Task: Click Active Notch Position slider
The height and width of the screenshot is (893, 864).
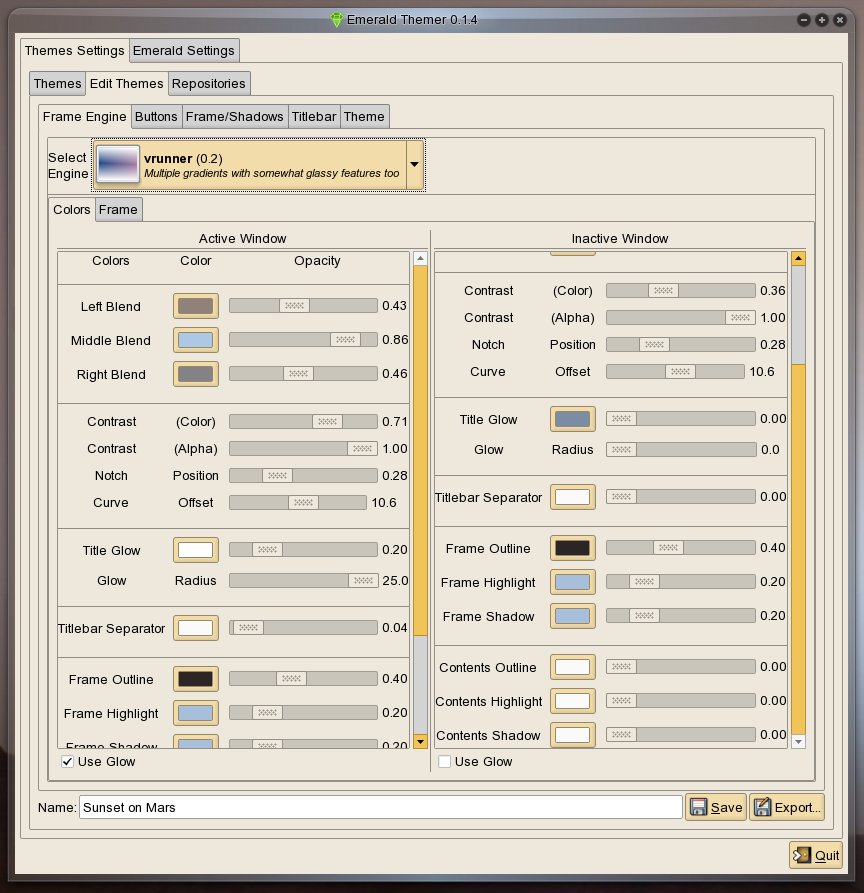Action: click(303, 476)
